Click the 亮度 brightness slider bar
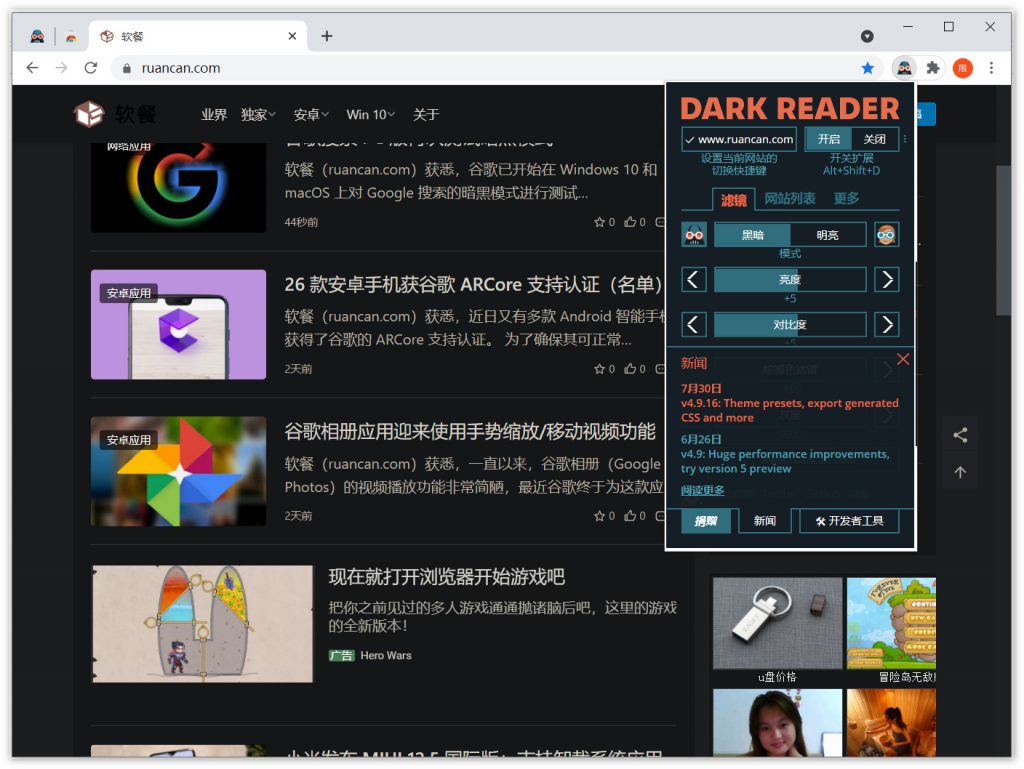 790,280
